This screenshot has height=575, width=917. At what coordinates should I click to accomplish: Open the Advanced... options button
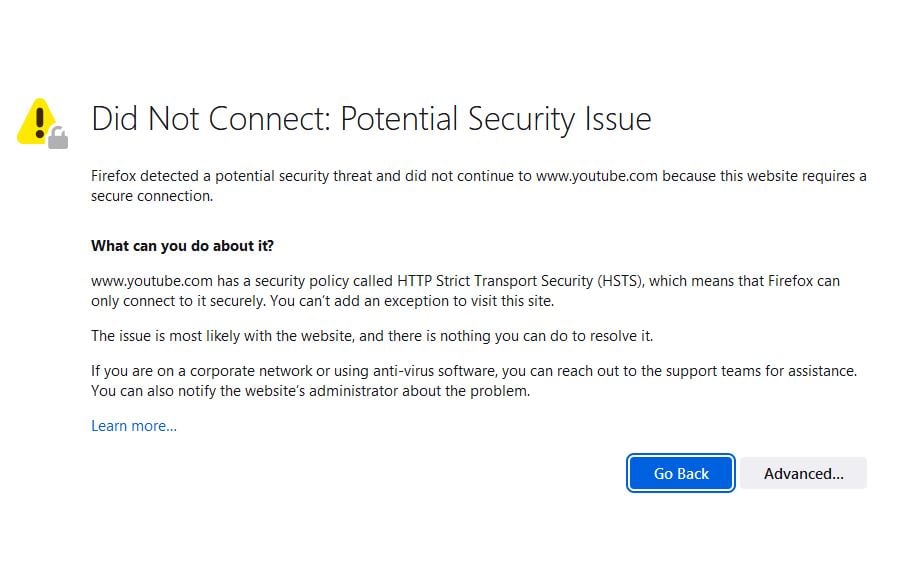coord(803,474)
